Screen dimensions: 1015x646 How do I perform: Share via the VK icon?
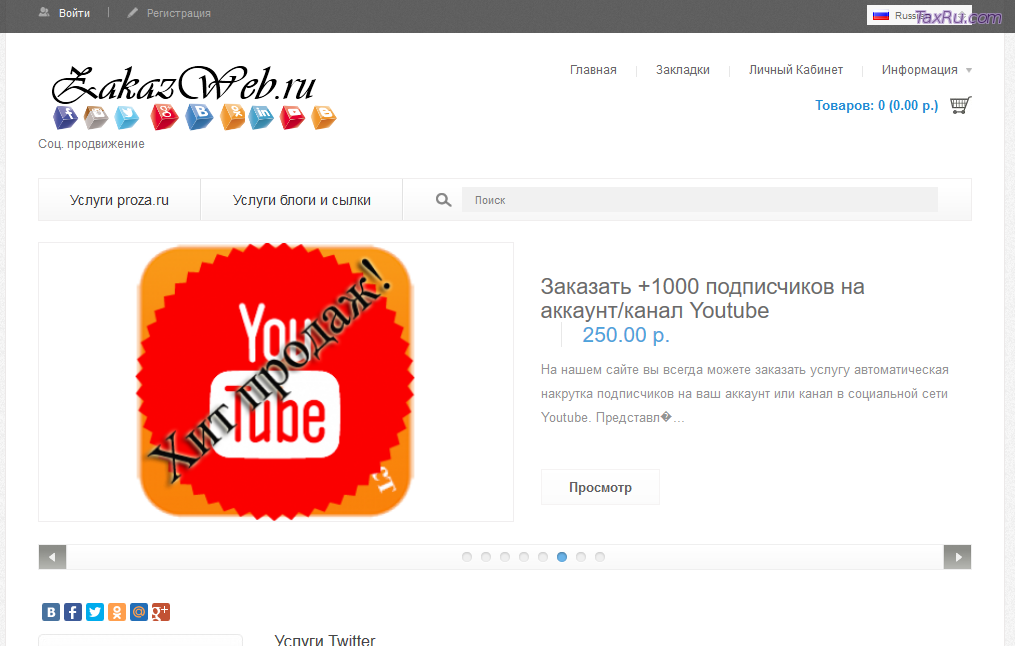(50, 612)
